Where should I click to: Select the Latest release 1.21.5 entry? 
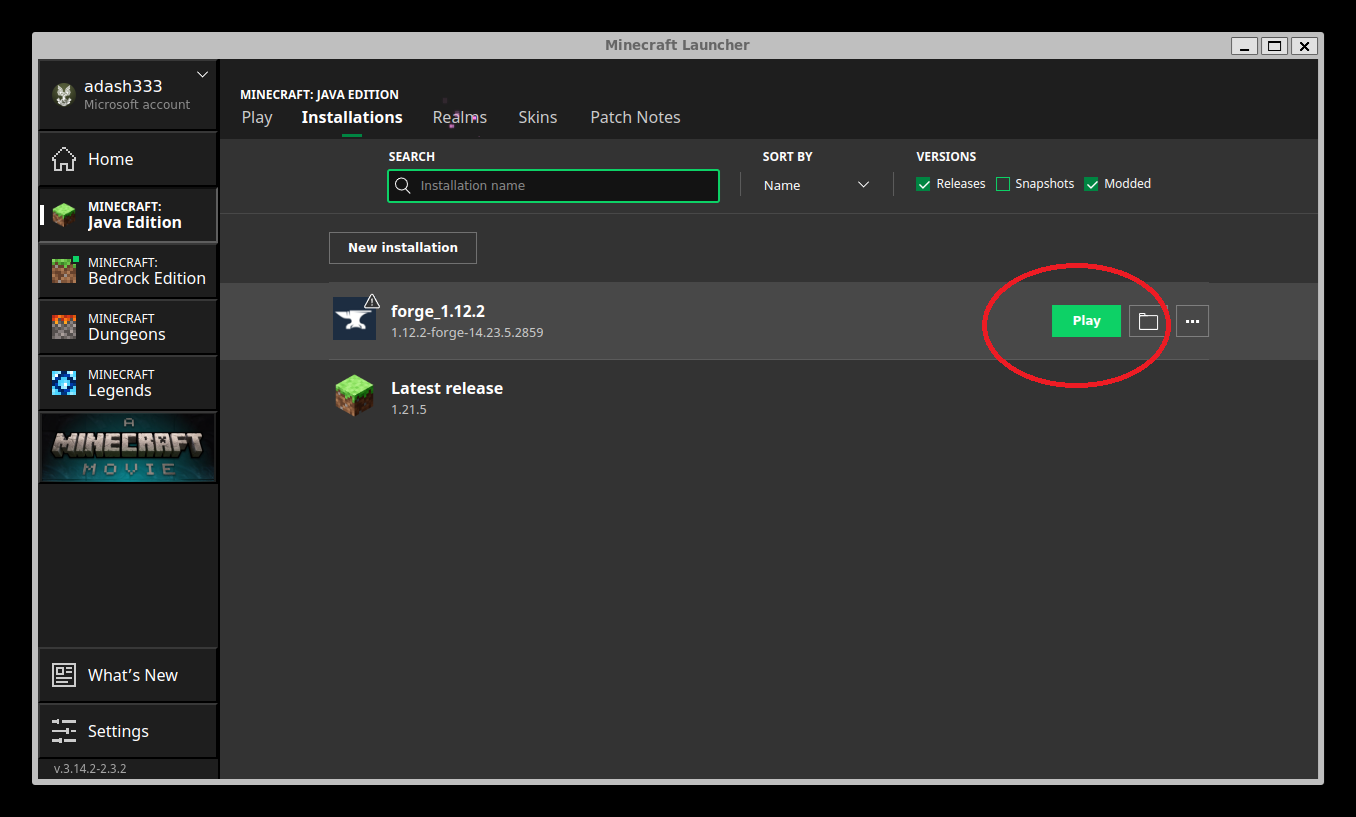[769, 397]
